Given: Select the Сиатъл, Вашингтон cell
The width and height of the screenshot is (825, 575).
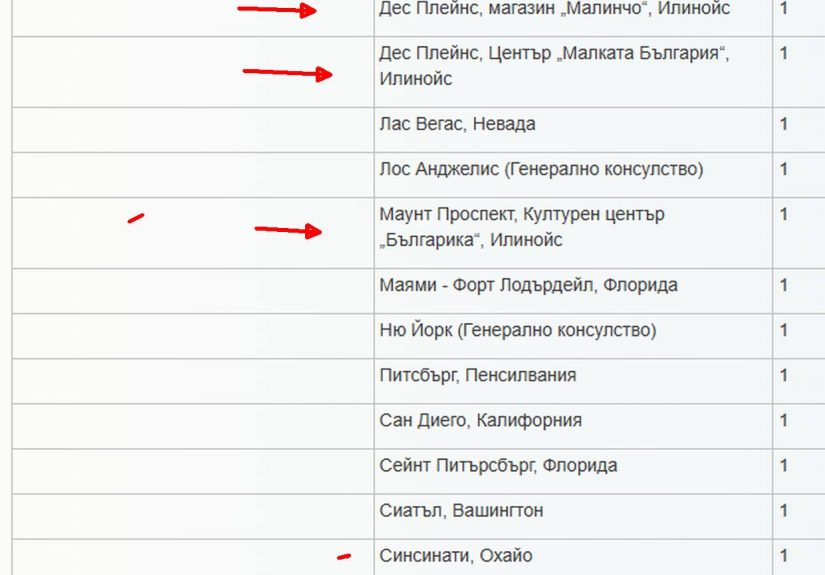Looking at the screenshot, I should coord(461,511).
